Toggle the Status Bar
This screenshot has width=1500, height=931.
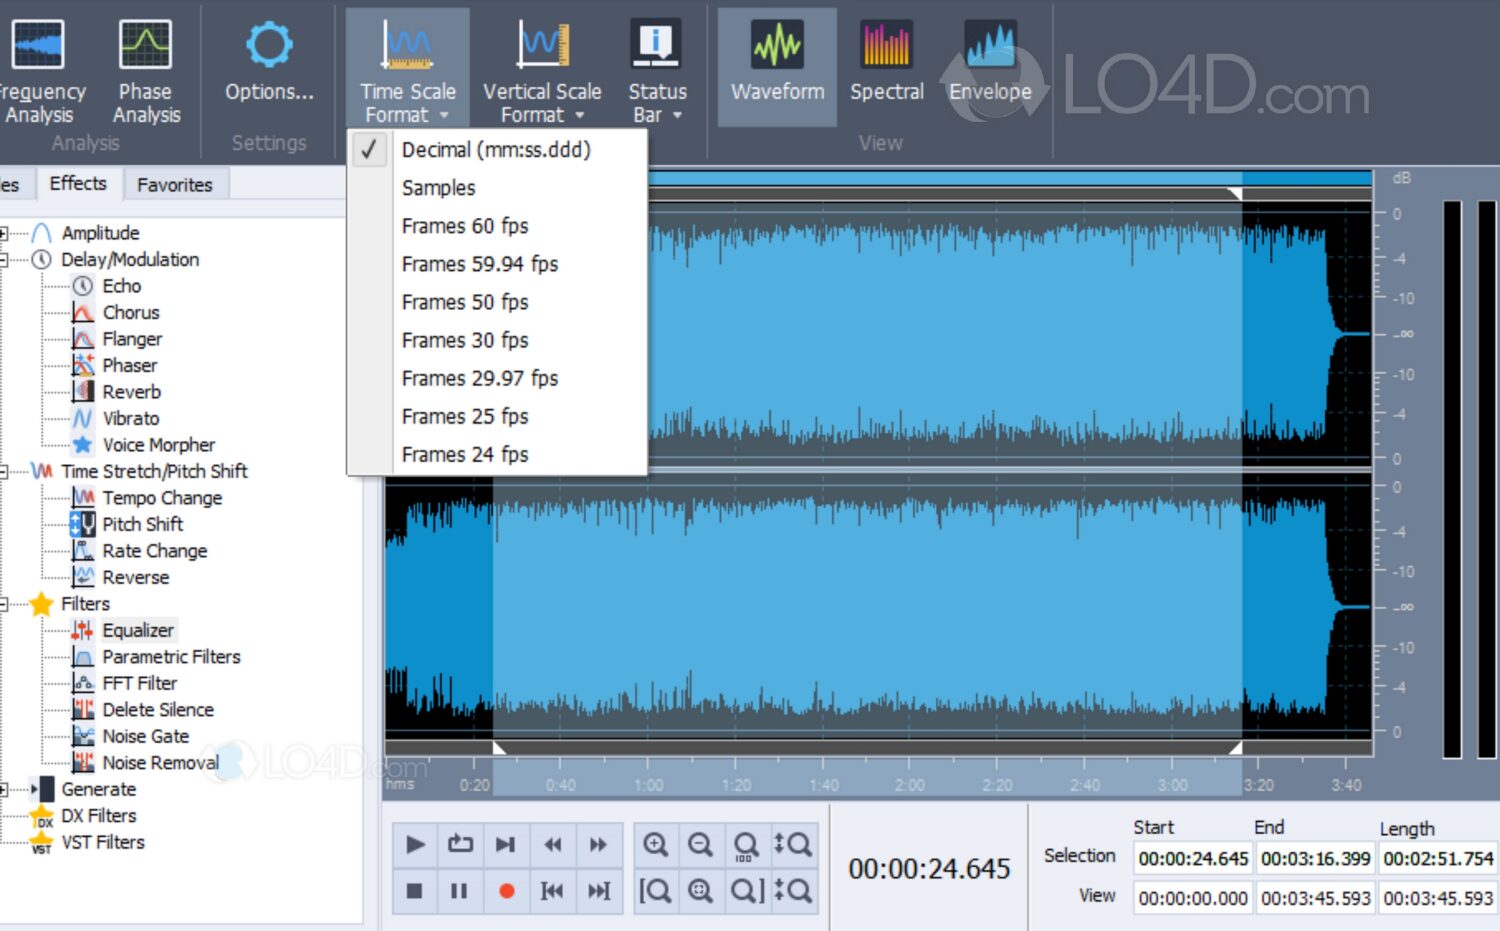[657, 65]
